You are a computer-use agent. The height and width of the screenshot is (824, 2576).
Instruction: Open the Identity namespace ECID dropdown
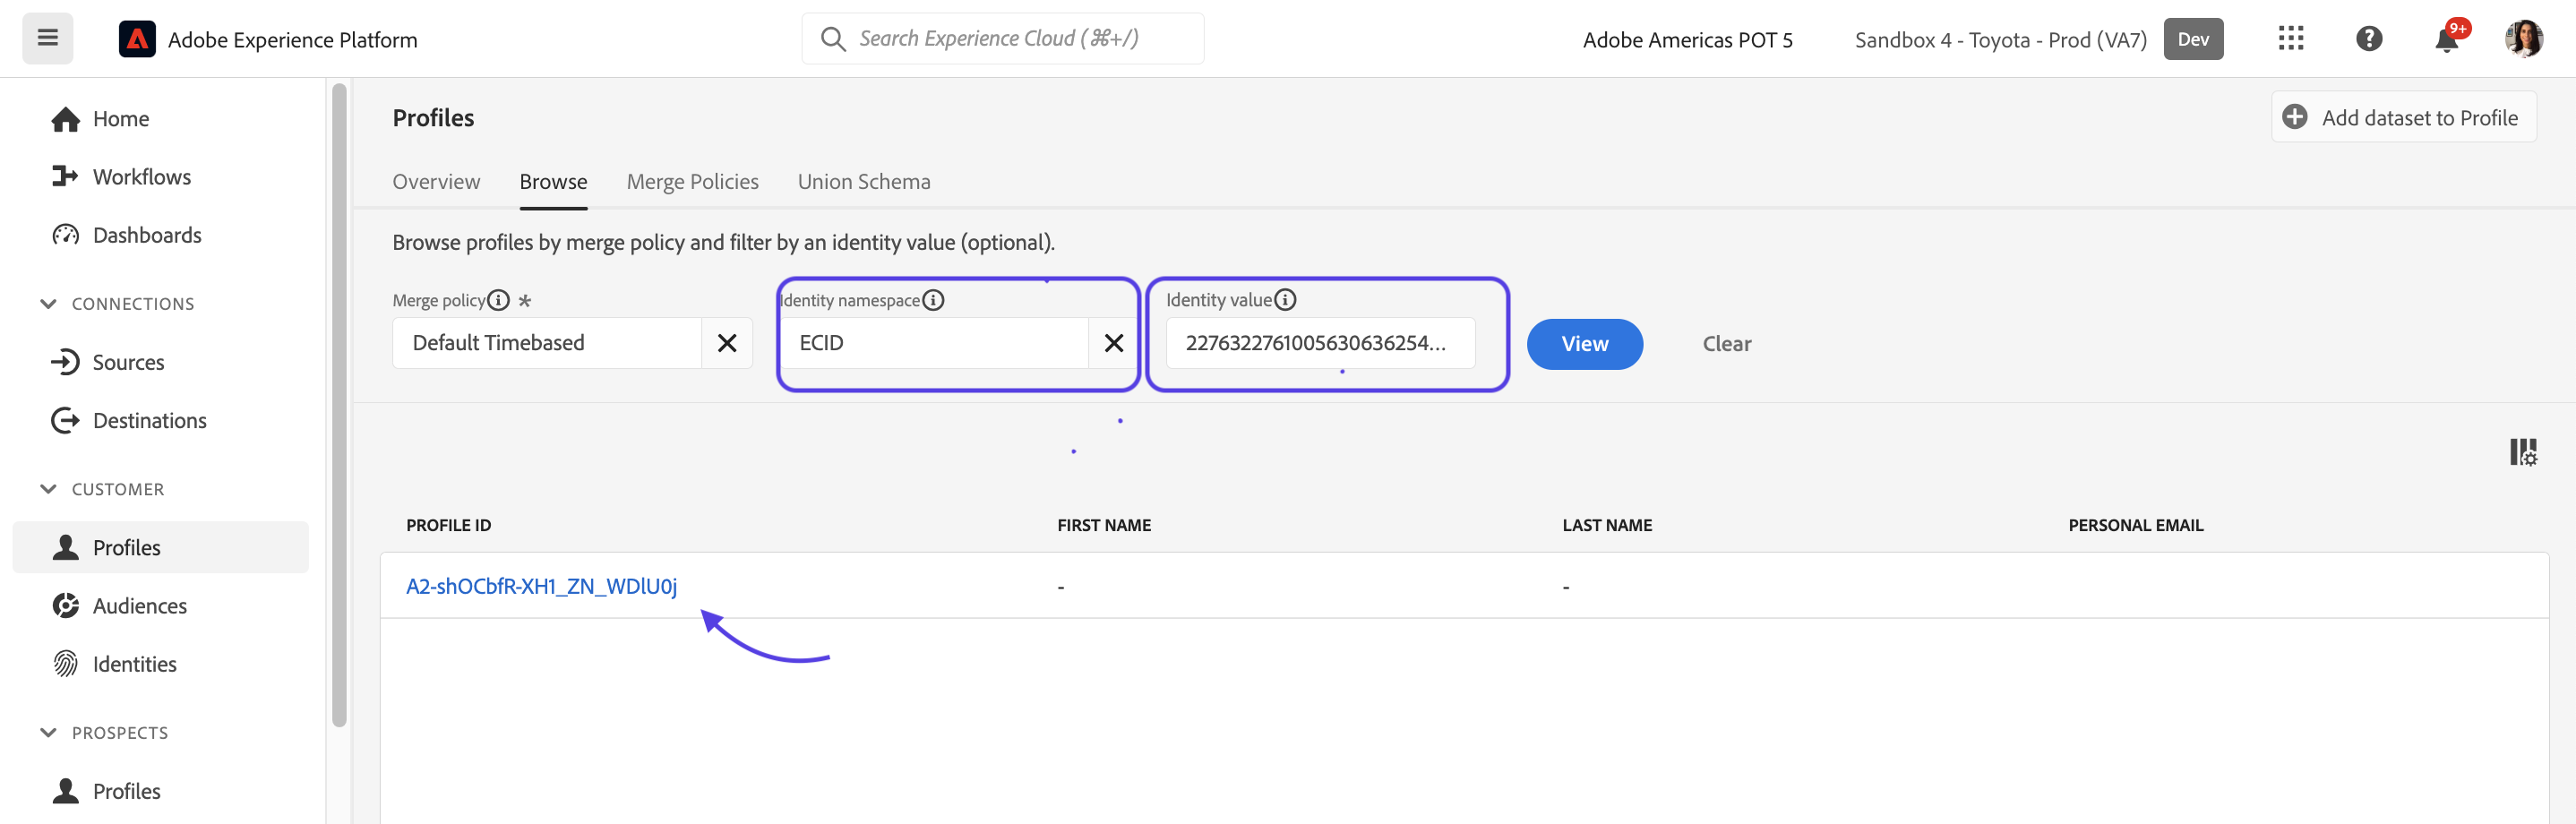tap(934, 343)
